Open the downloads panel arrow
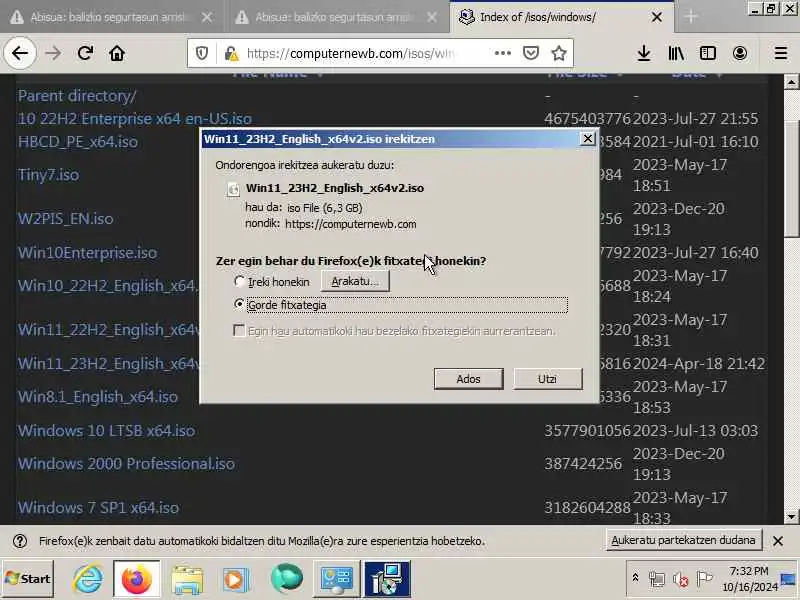This screenshot has width=800, height=600. (644, 53)
